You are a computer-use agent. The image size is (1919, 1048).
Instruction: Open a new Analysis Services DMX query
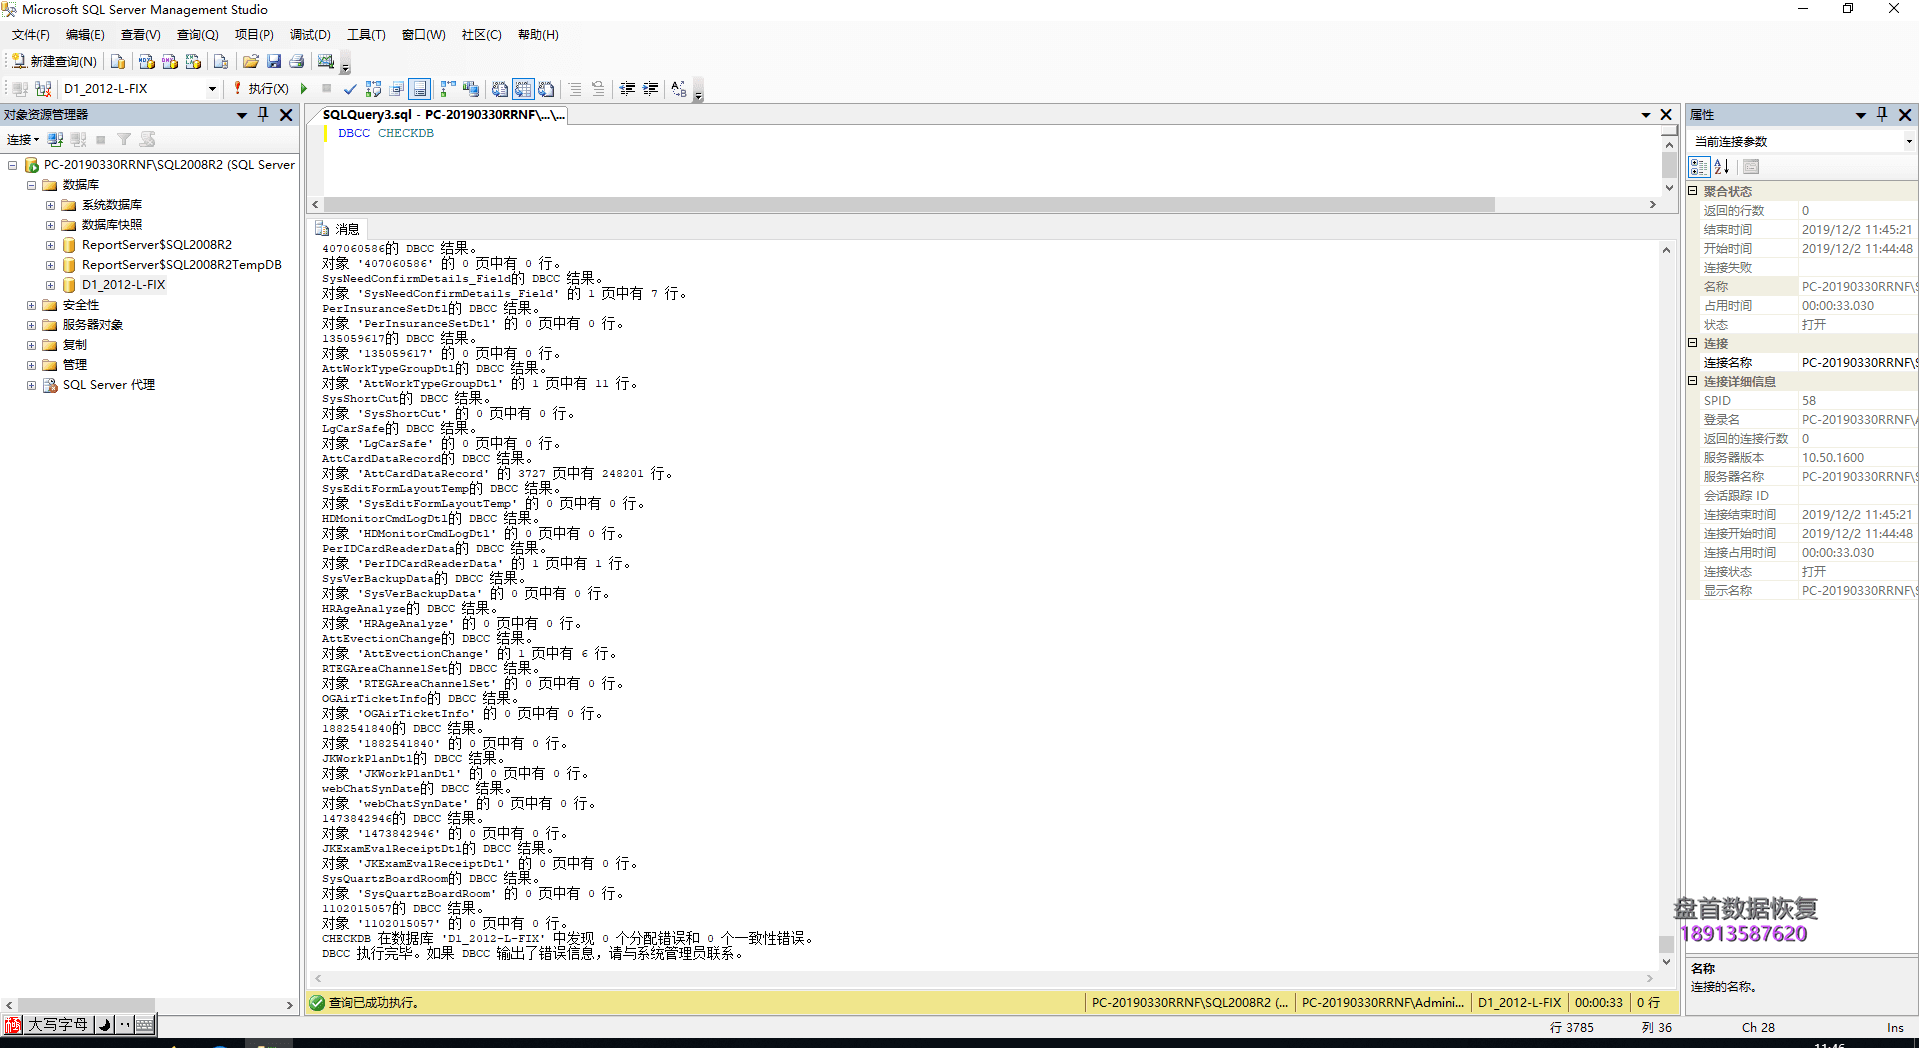170,61
